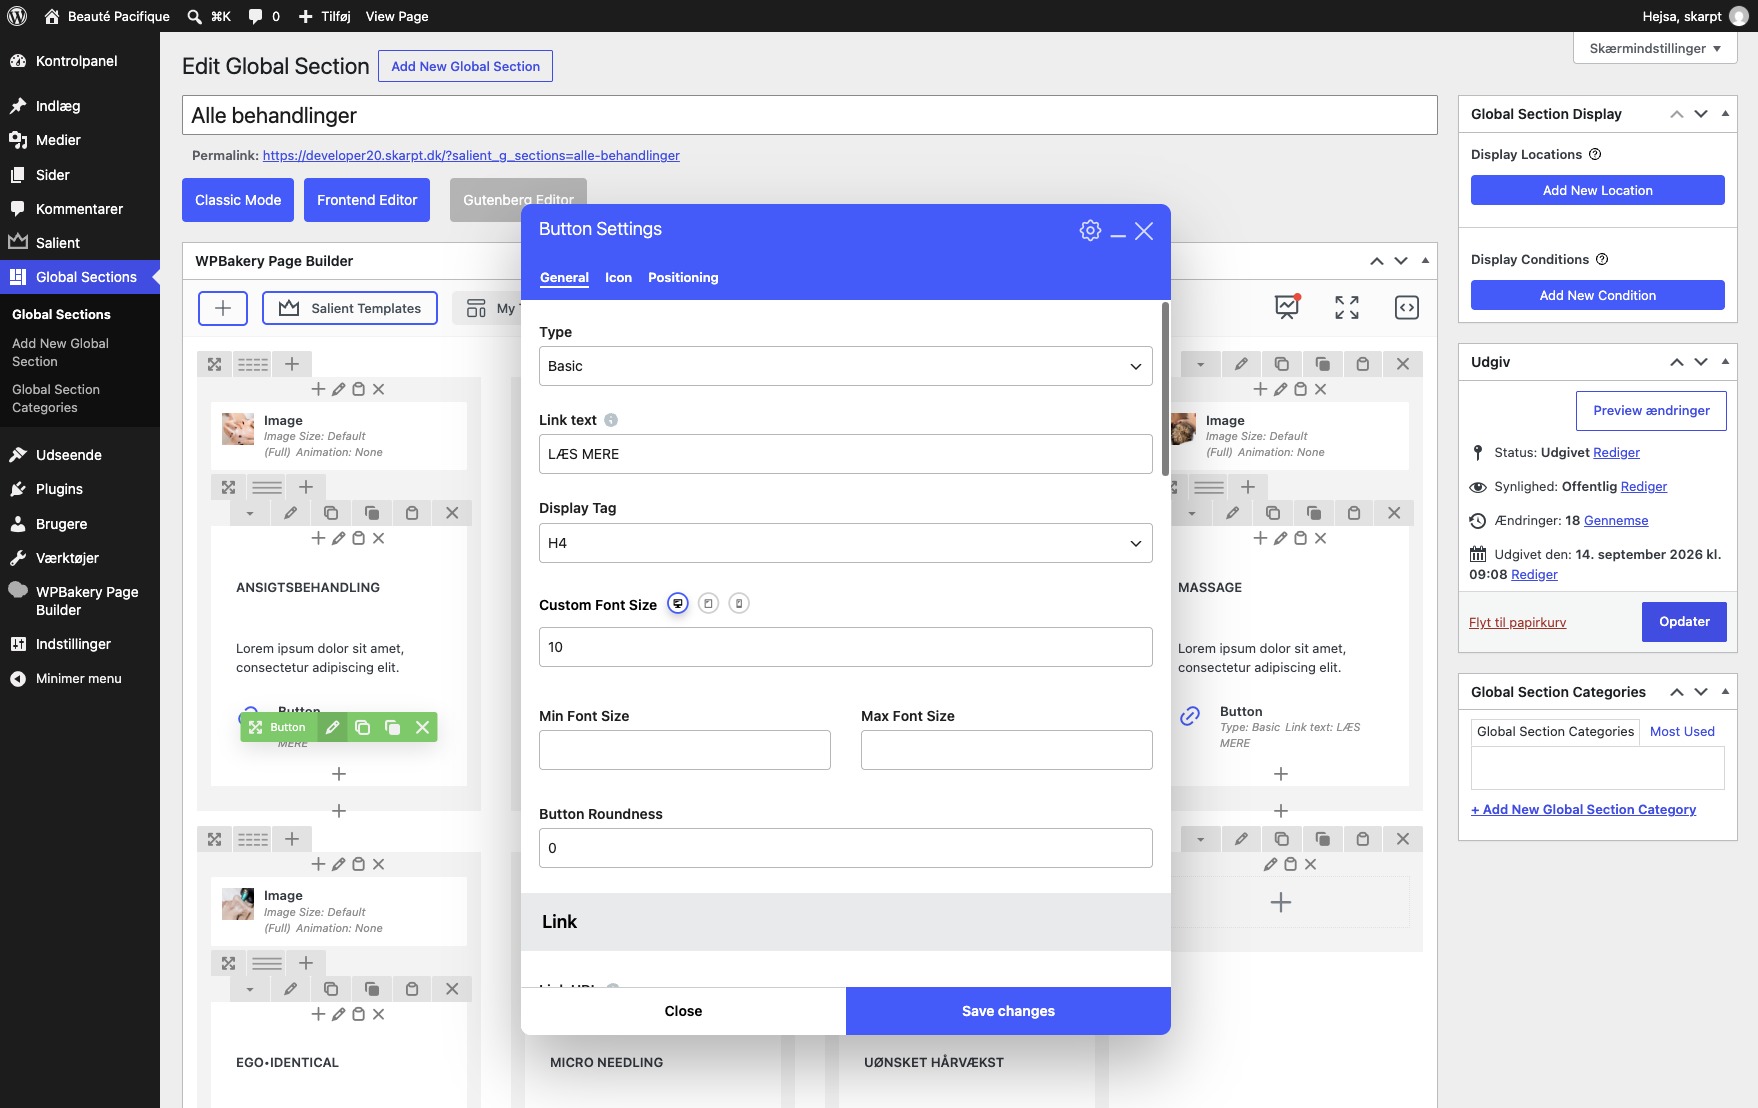Viewport: 1758px width, 1108px height.
Task: Click the full screen mode icon in WPBakery
Action: tap(1347, 307)
